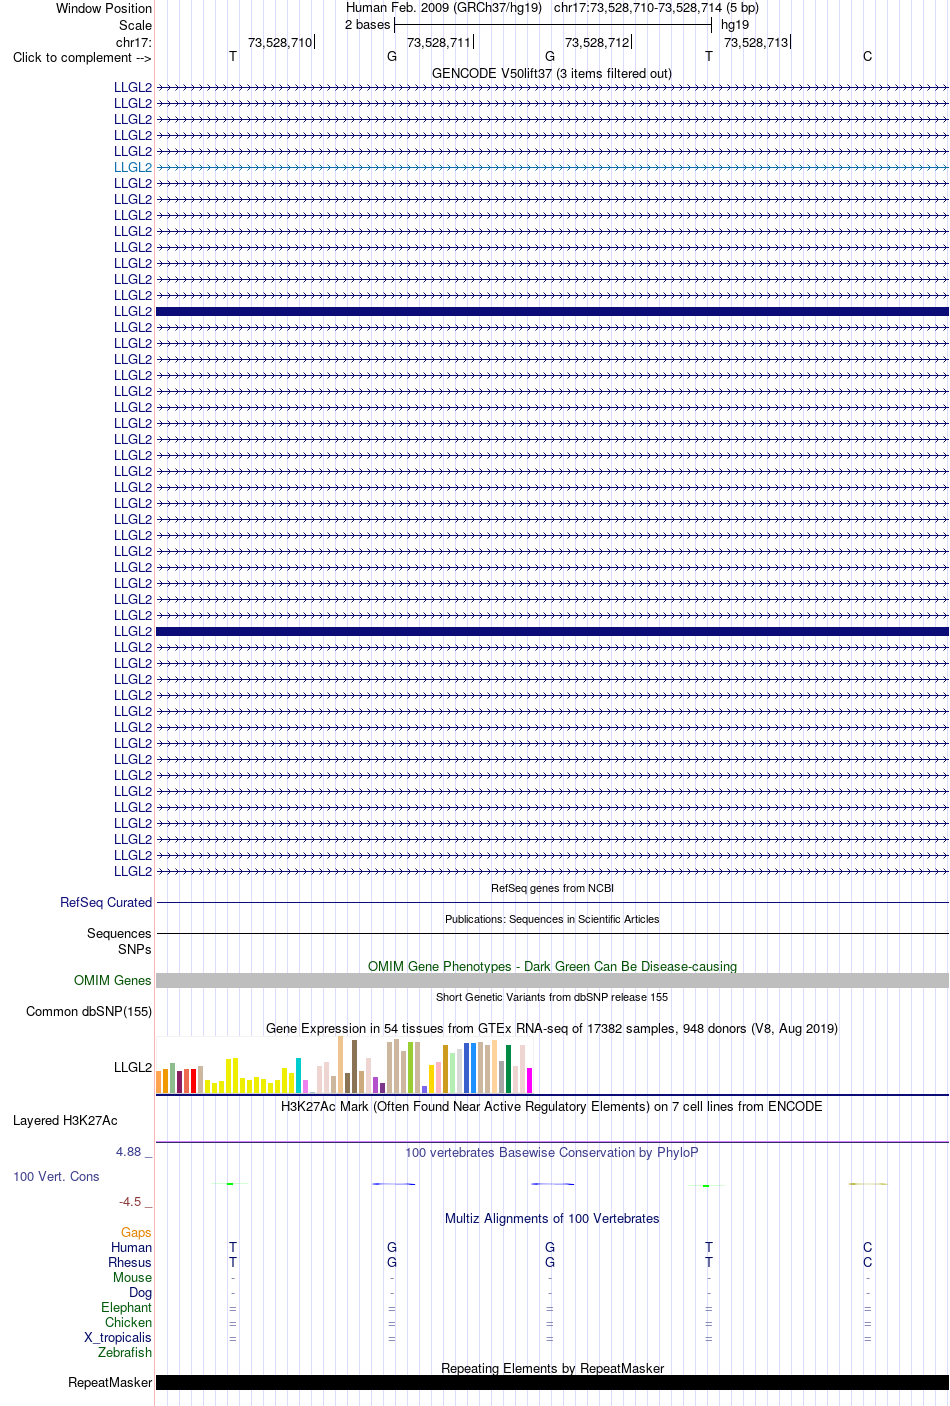The image size is (950, 1406).
Task: Click the C base in the Human row
Action: [x=867, y=1247]
